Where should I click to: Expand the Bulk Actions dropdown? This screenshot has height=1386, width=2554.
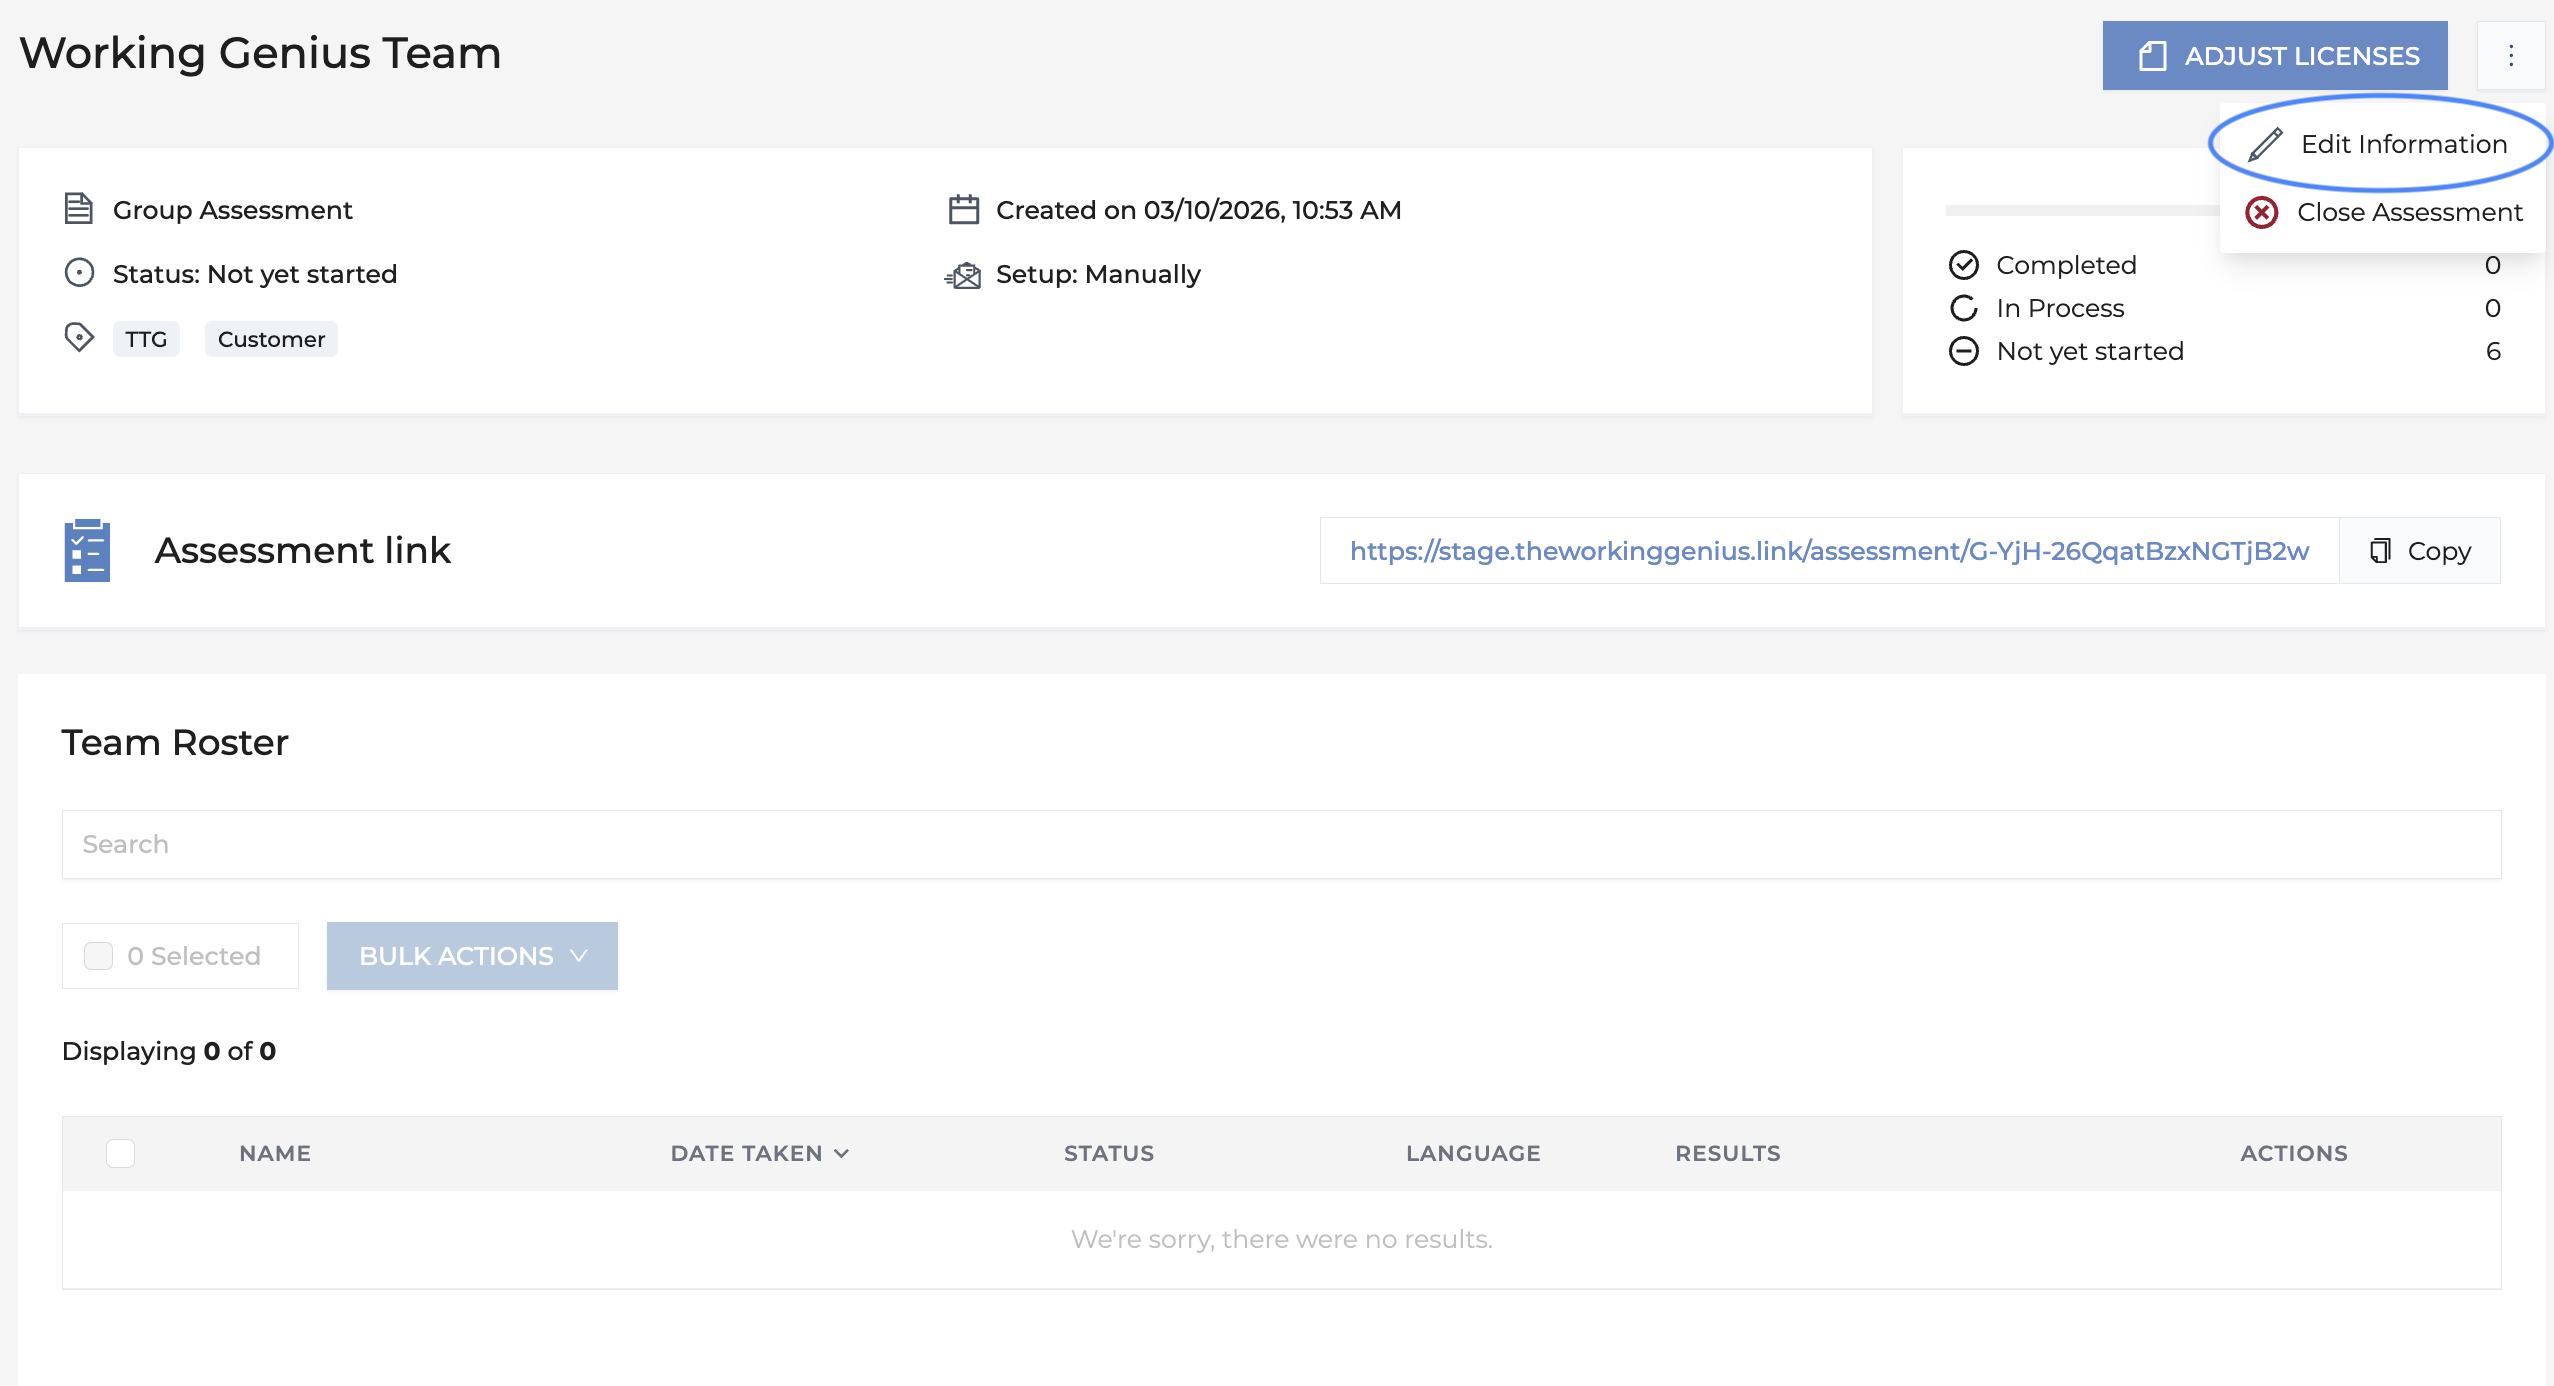click(x=472, y=956)
